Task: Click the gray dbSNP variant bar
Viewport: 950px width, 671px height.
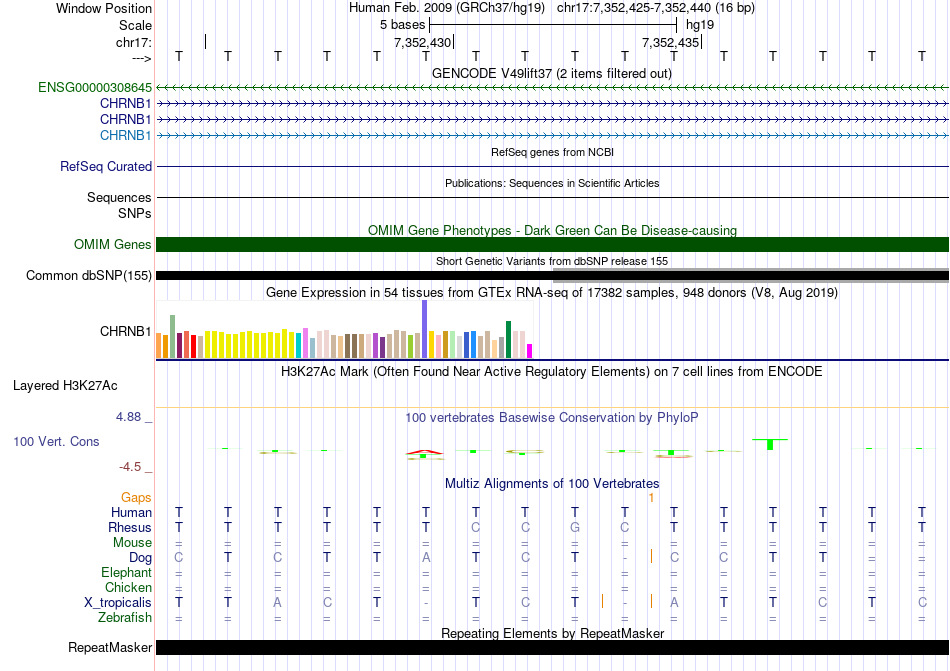Action: (x=750, y=269)
